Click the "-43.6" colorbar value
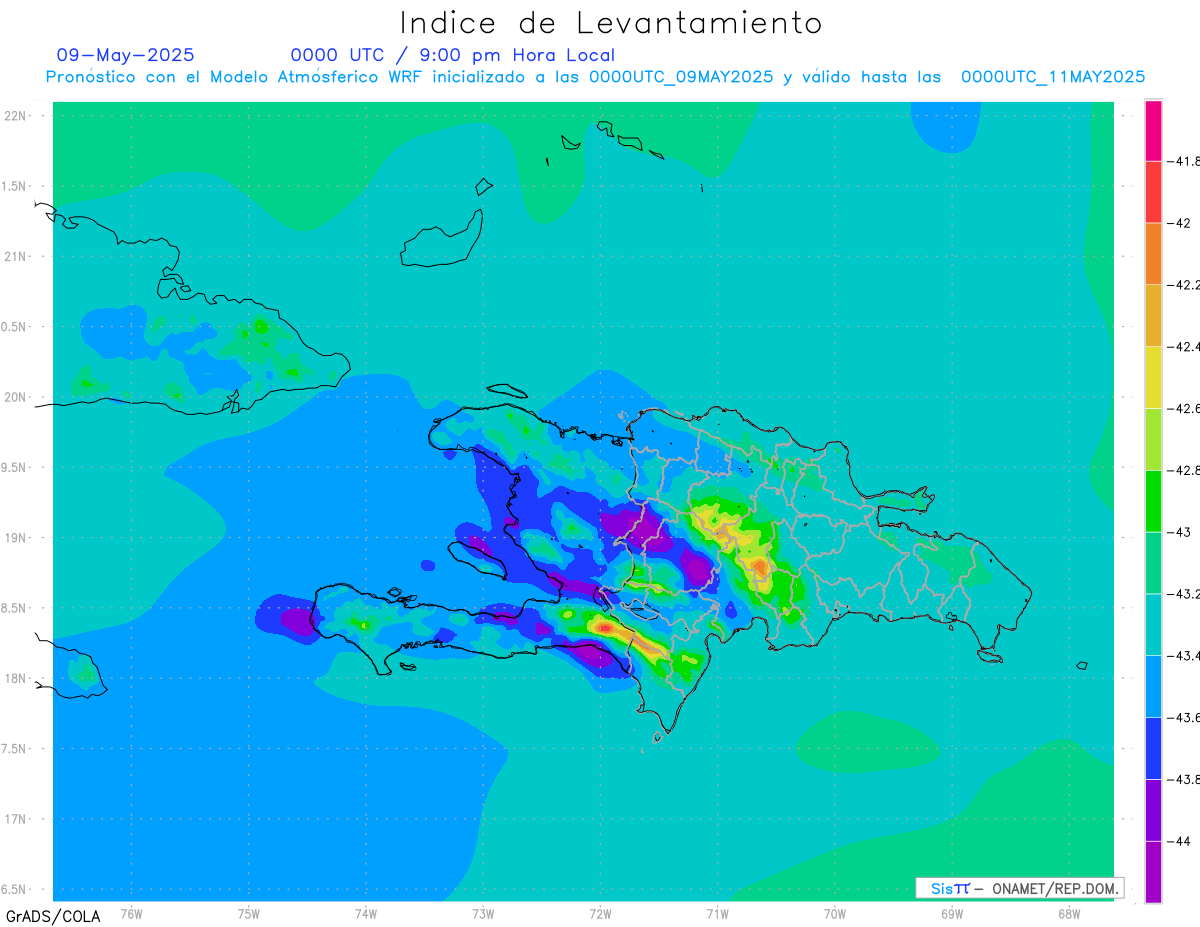The height and width of the screenshot is (927, 1200). [x=1184, y=718]
